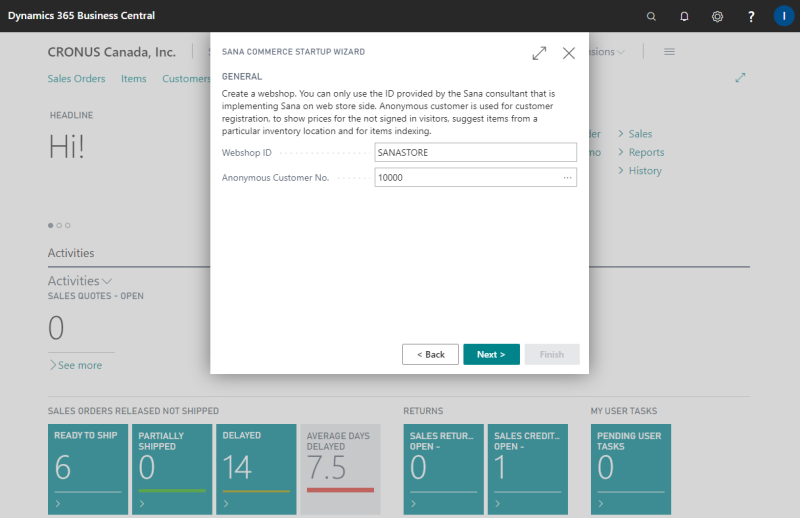Open the Pending User Tasks tile
Viewport: 800px width, 518px height.
coord(631,469)
